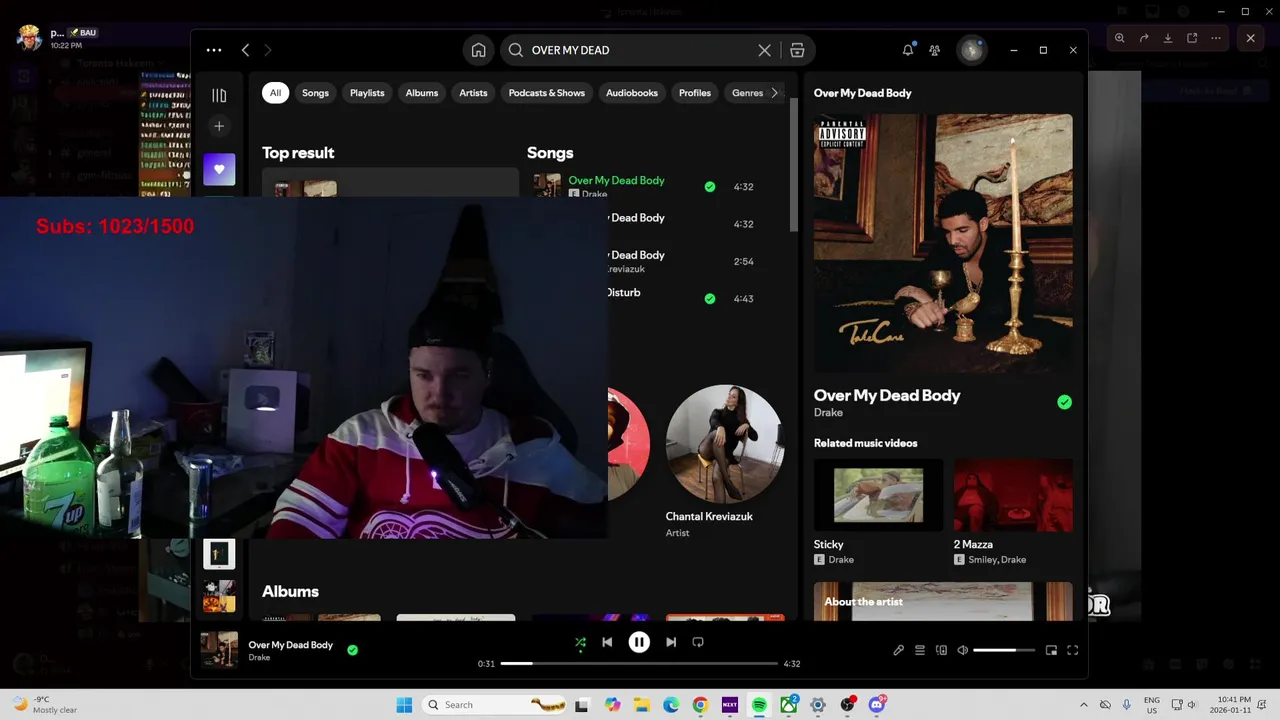Open the What's New notification bell
The image size is (1280, 720).
tap(908, 50)
